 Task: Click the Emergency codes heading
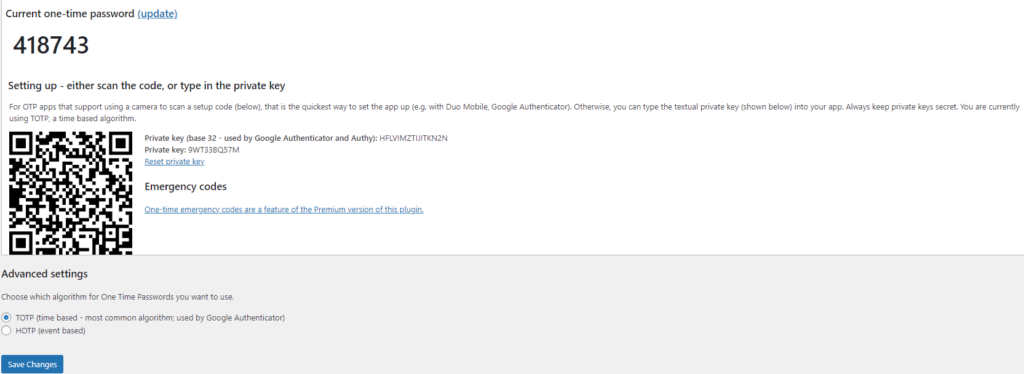point(185,187)
